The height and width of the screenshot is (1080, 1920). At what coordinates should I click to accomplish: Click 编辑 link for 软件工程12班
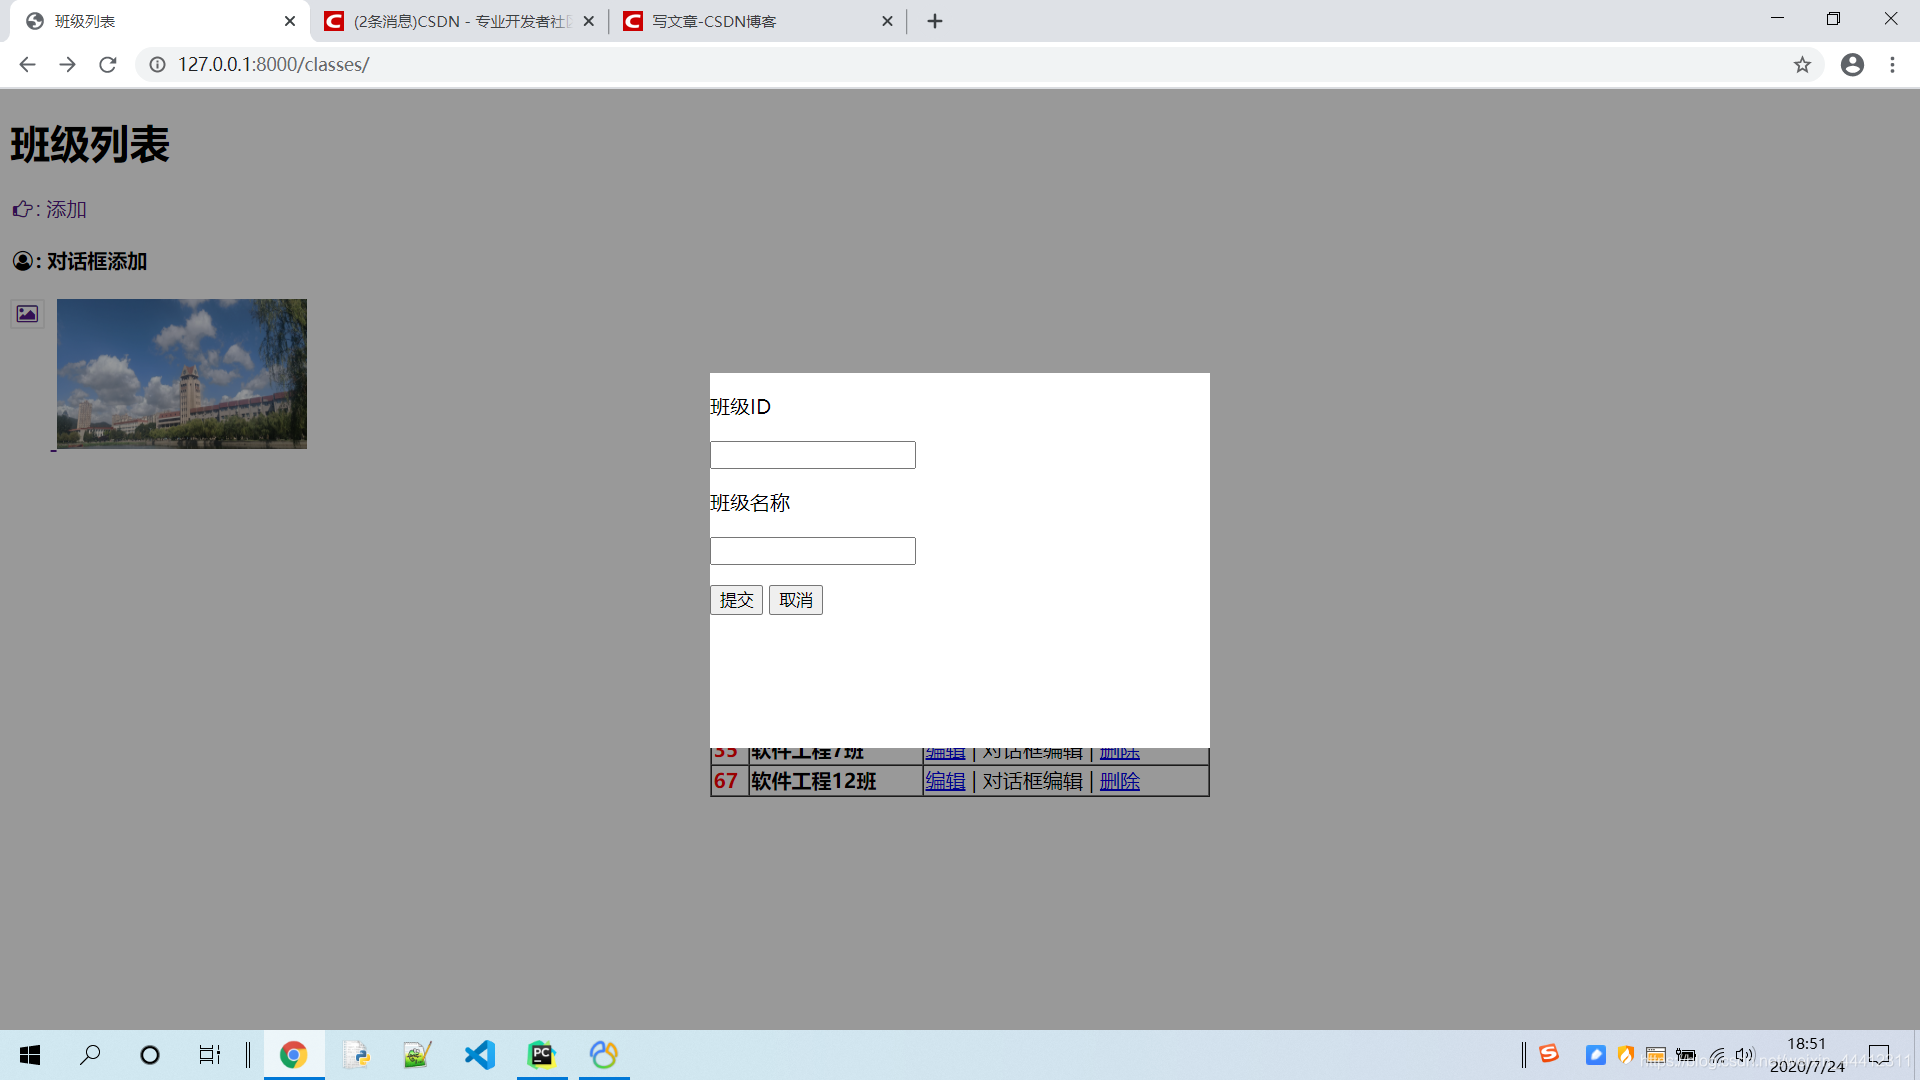click(x=945, y=781)
